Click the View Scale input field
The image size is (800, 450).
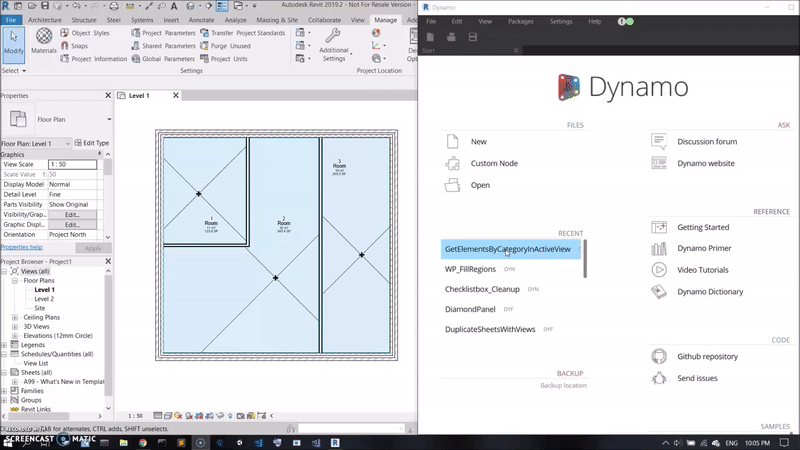[x=72, y=164]
